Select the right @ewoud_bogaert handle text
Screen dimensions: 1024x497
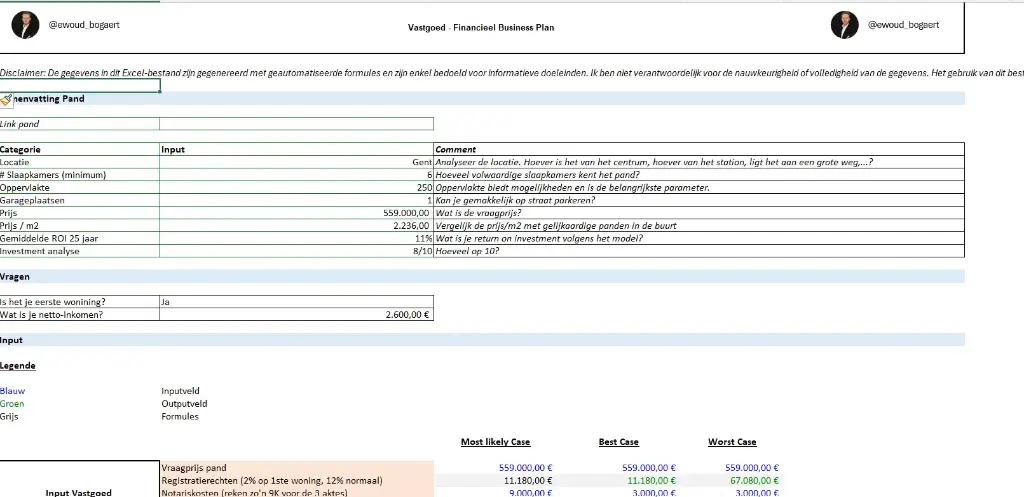[x=902, y=24]
